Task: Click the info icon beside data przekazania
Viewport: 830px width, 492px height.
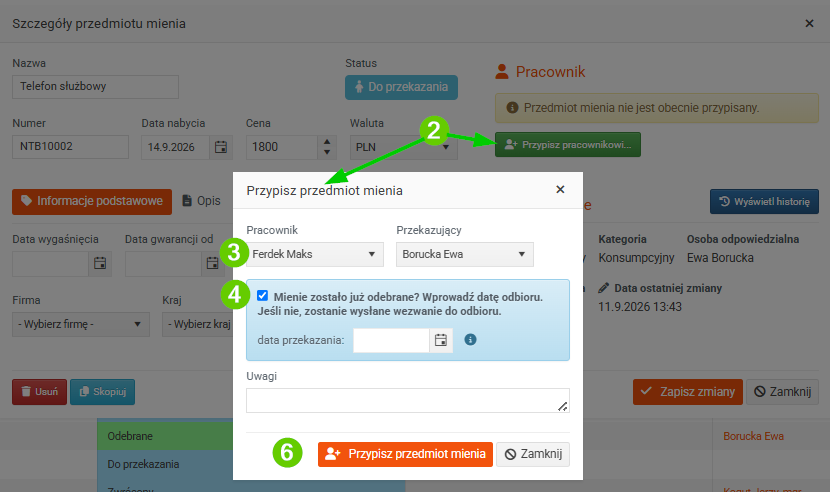Action: (x=470, y=339)
